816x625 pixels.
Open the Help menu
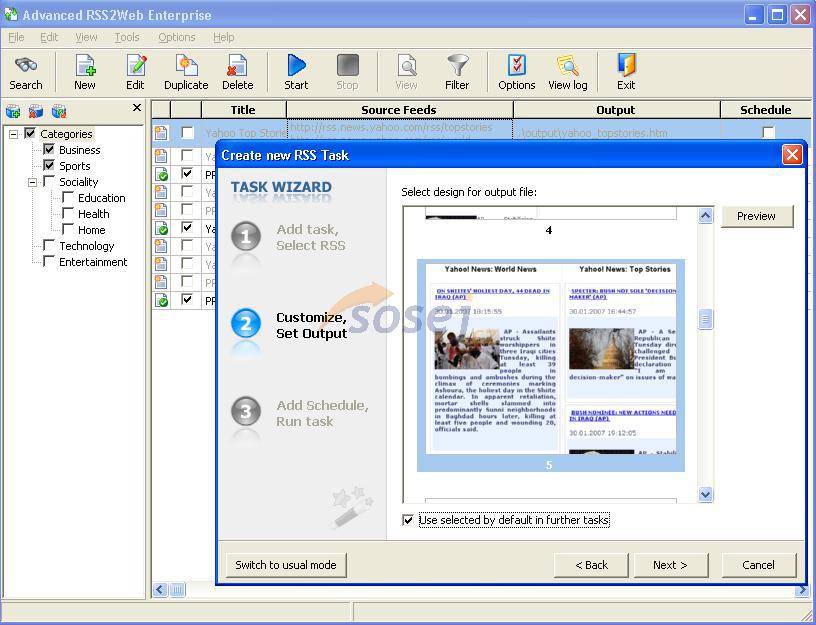tap(223, 37)
